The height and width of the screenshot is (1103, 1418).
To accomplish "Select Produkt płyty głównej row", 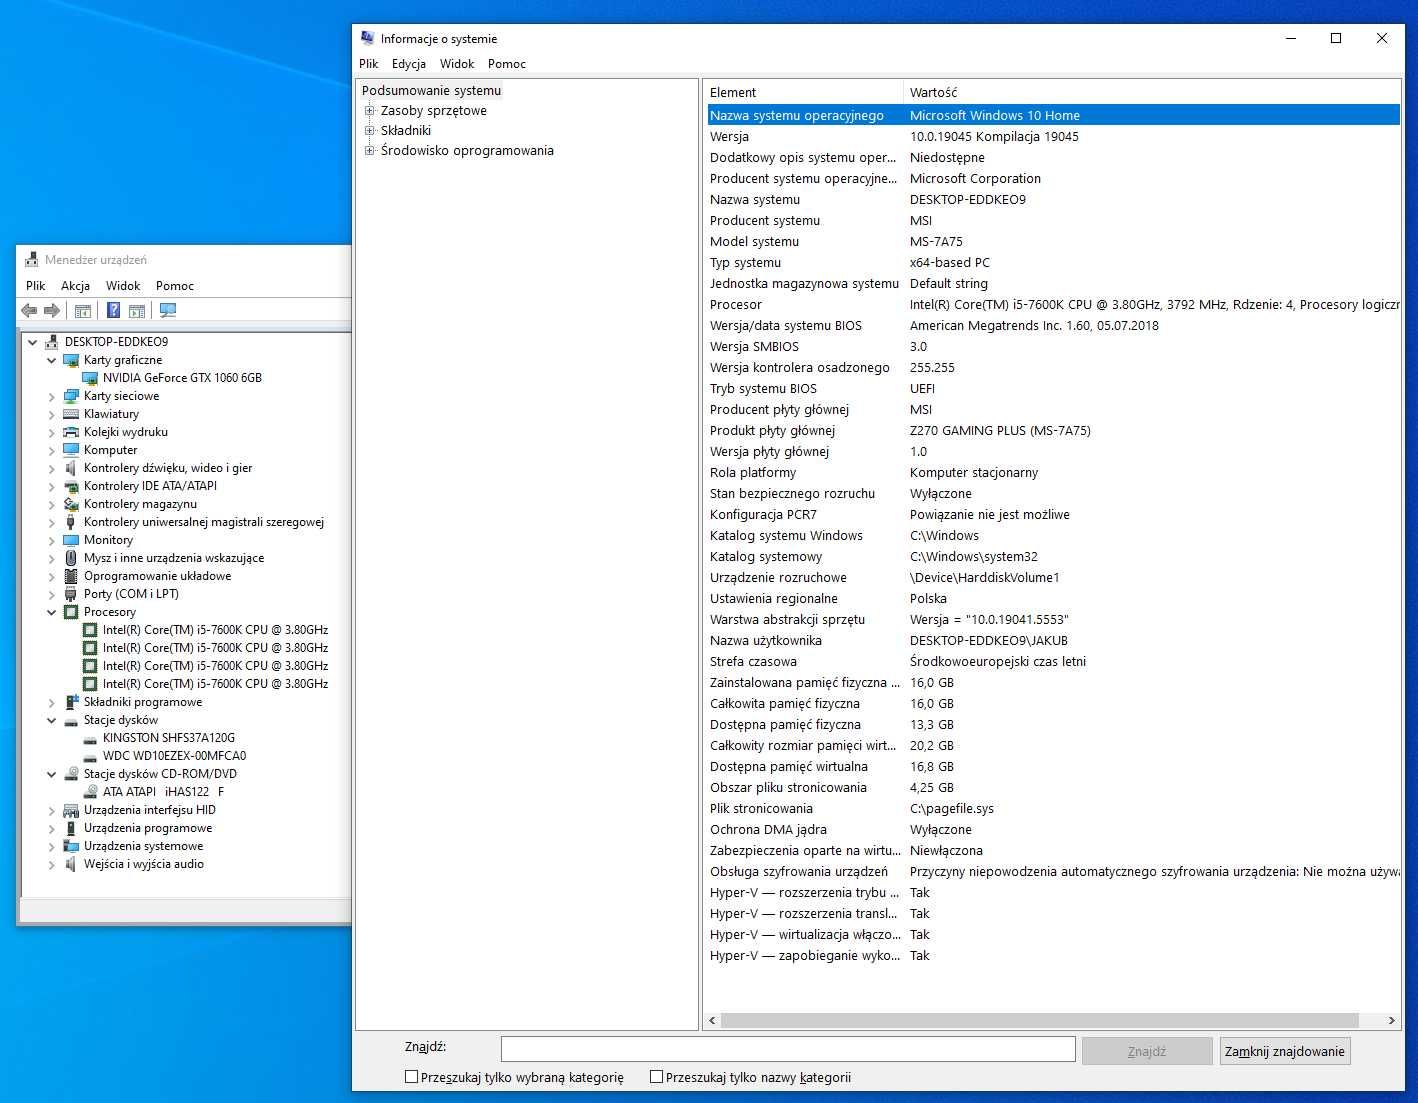I will pos(1053,431).
